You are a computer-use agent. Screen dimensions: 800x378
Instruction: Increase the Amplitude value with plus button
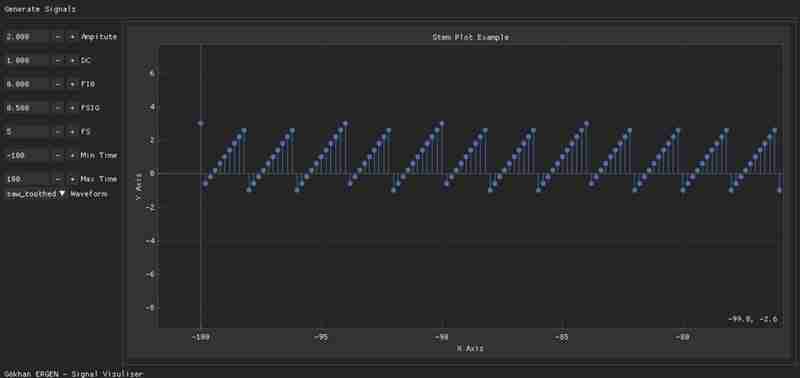(x=72, y=37)
